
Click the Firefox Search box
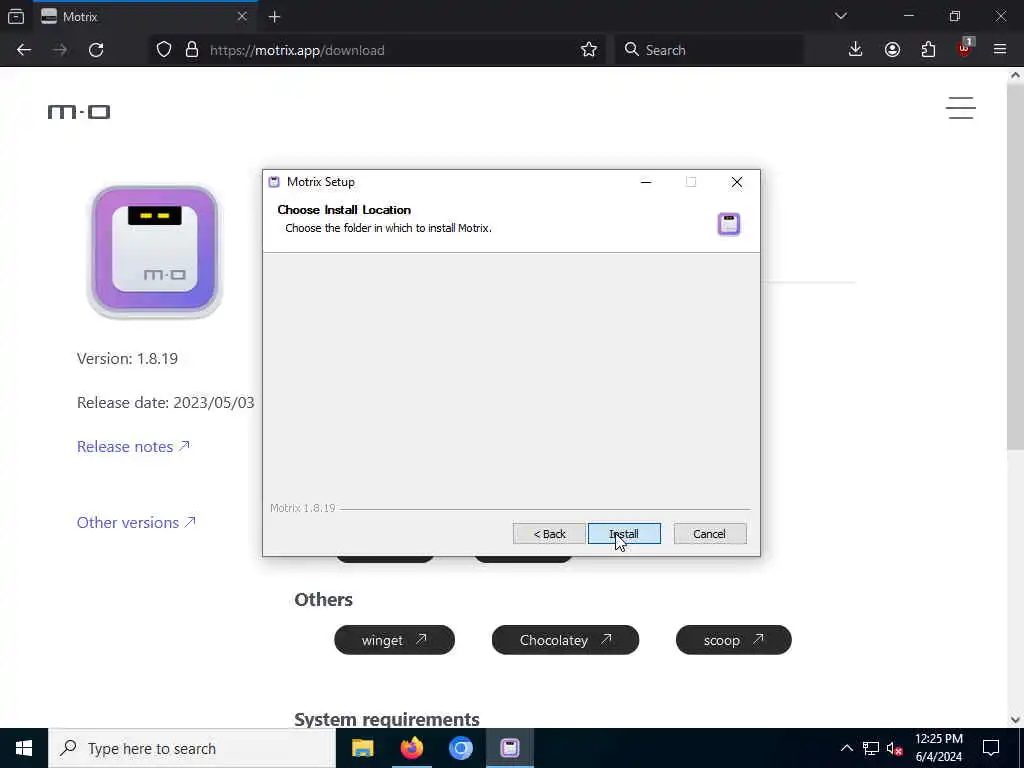tap(709, 50)
